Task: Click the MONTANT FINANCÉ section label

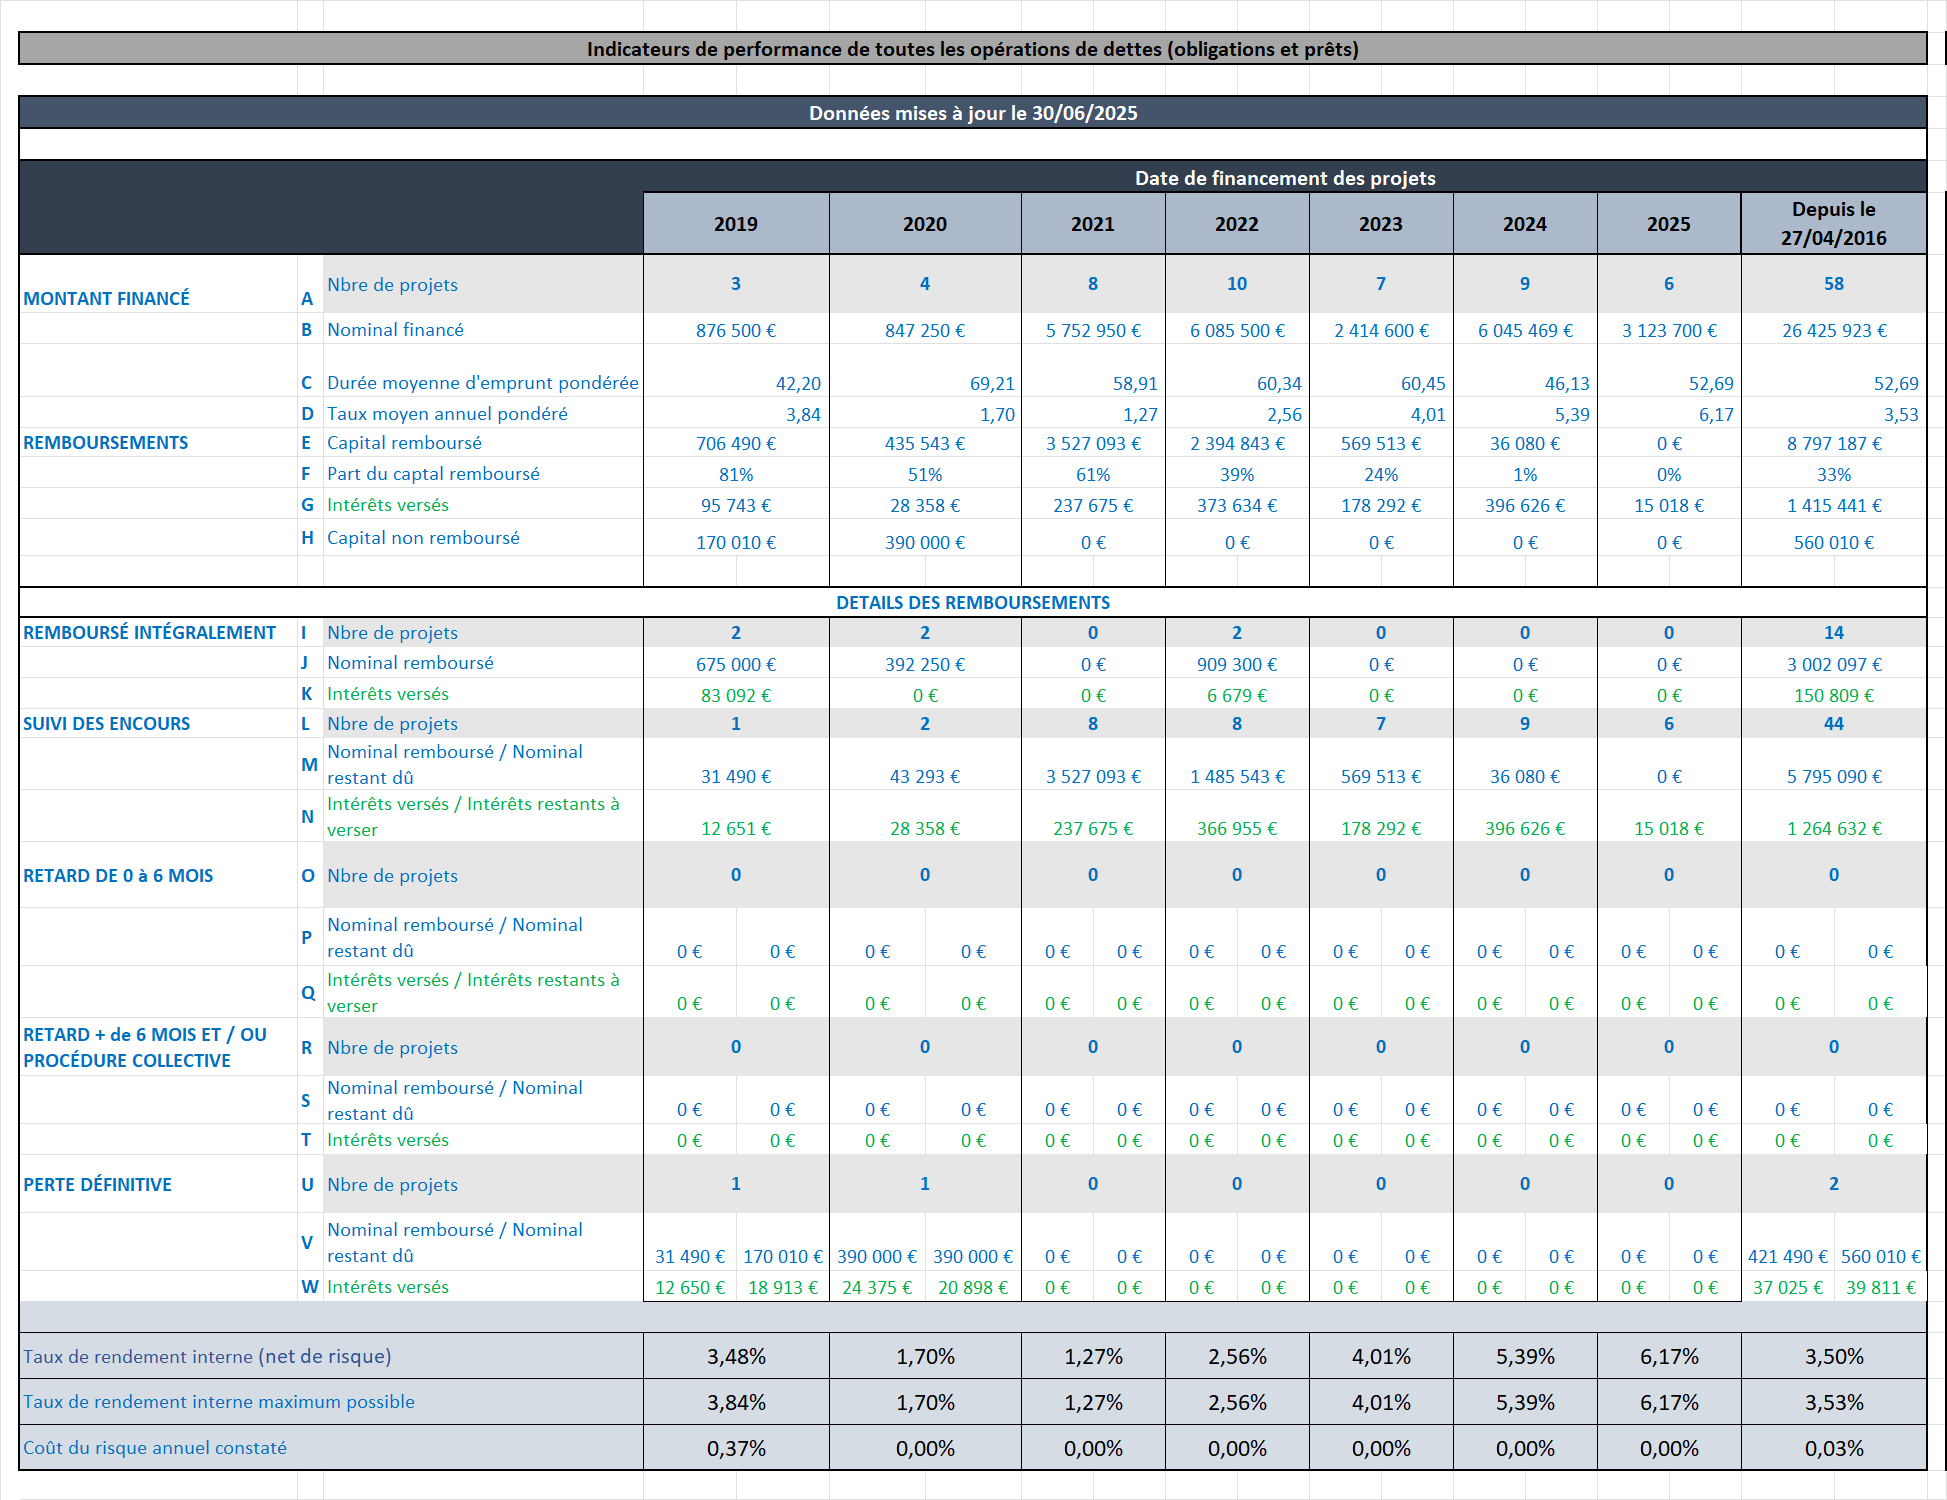Action: tap(107, 298)
